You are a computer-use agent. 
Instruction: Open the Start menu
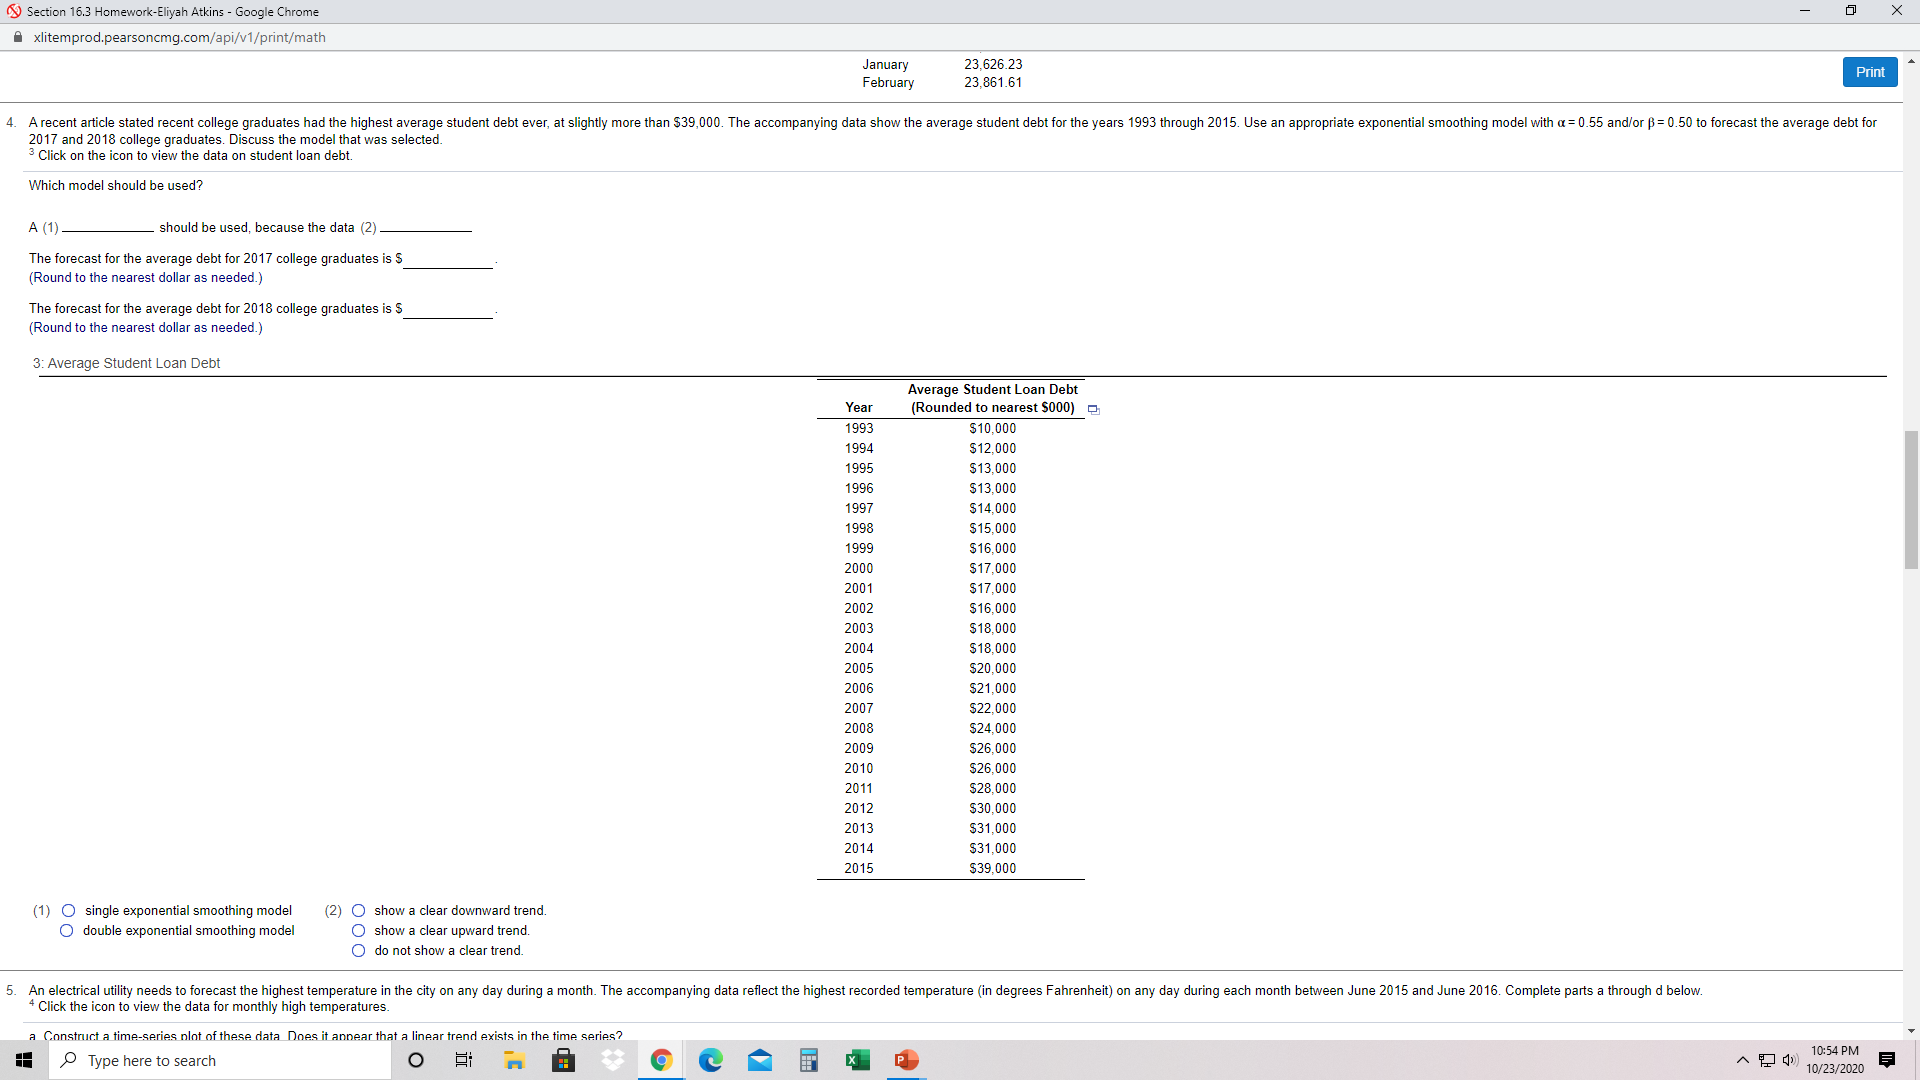point(23,1060)
